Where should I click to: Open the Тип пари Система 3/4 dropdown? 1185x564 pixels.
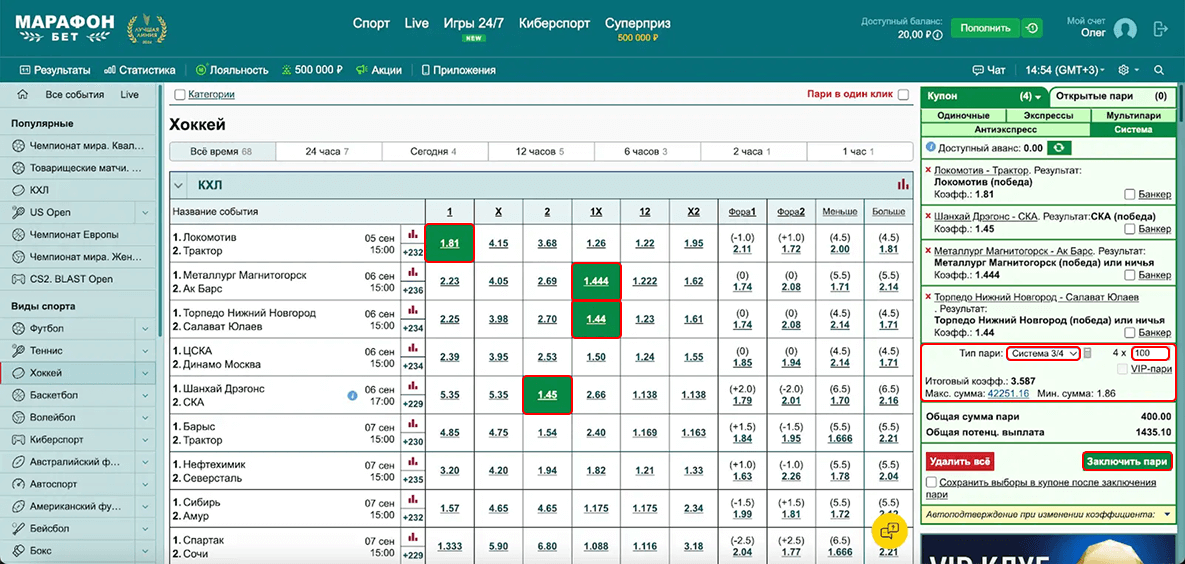pos(1043,354)
